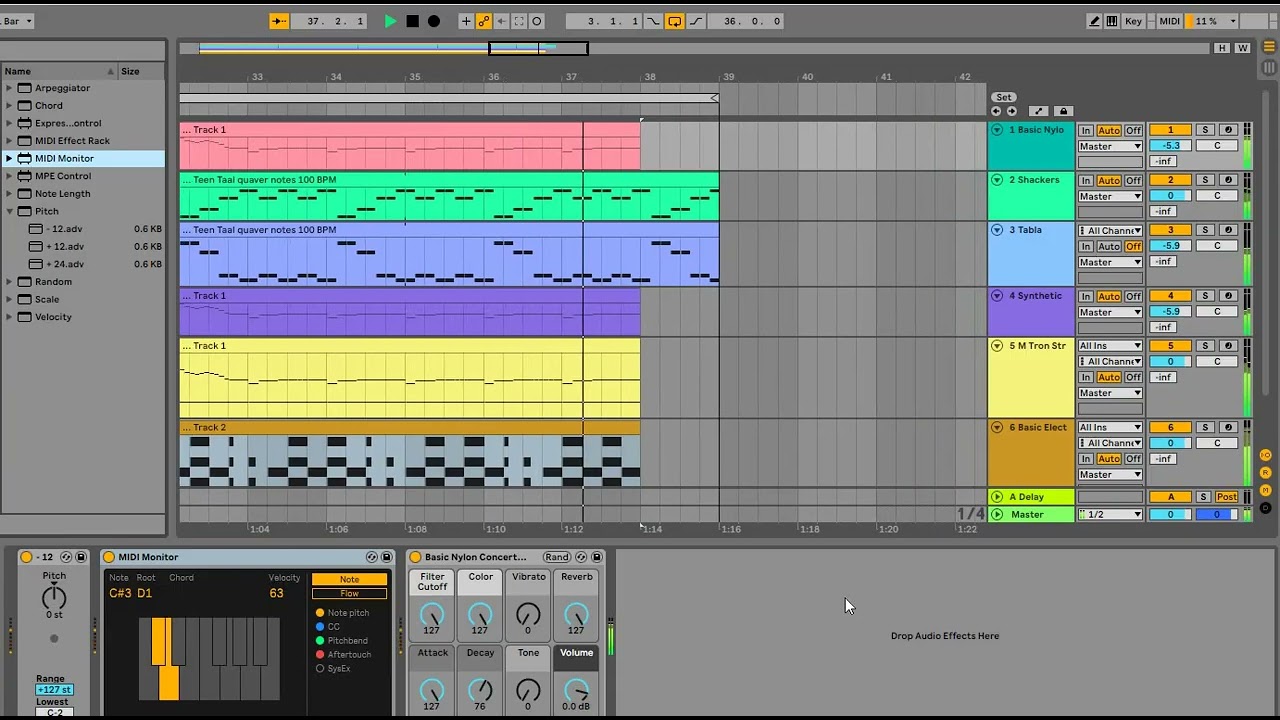Toggle Post button on A Delay return
The image size is (1280, 720).
1227,497
